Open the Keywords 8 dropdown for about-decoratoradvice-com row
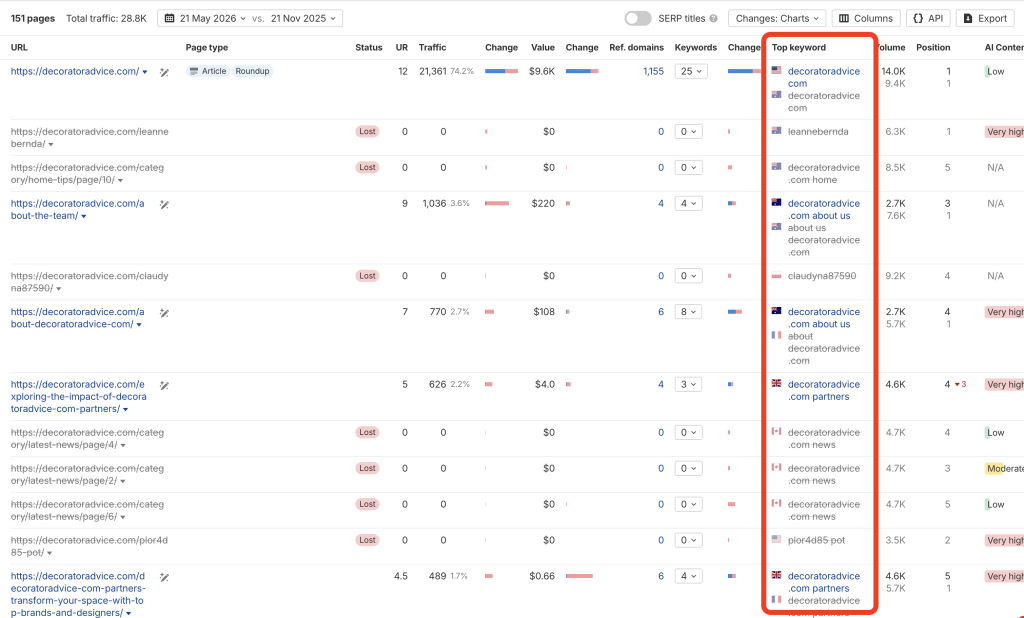This screenshot has height=618, width=1024. coord(688,312)
